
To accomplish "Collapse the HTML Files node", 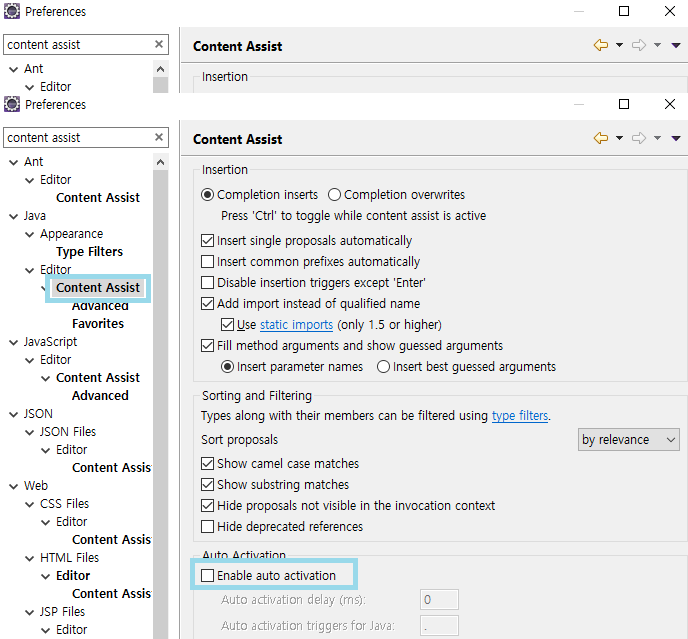I will [x=29, y=558].
